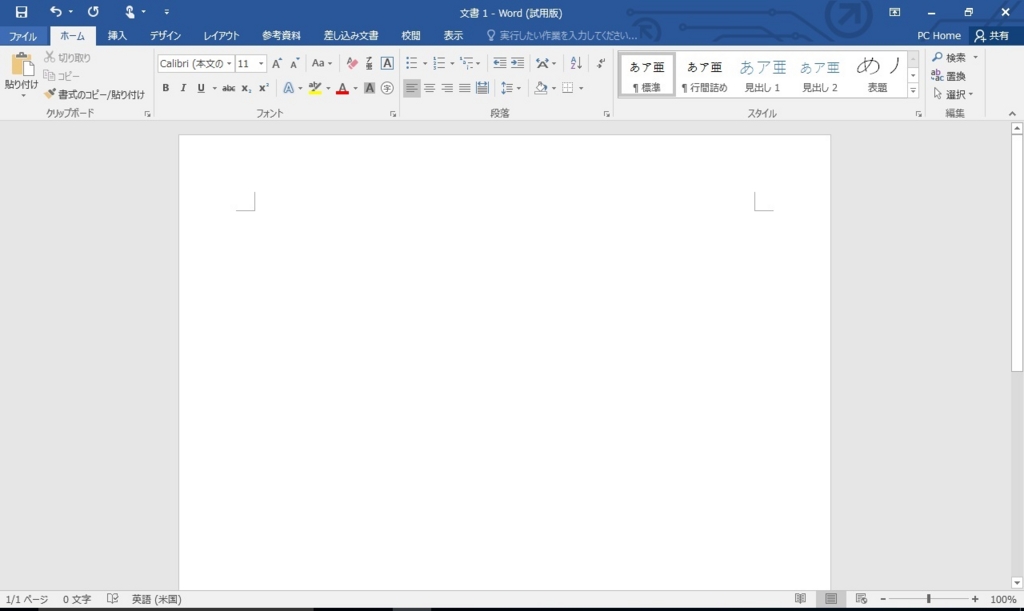This screenshot has width=1024, height=611.
Task: Clear all formatting with the eraser icon
Action: (352, 63)
